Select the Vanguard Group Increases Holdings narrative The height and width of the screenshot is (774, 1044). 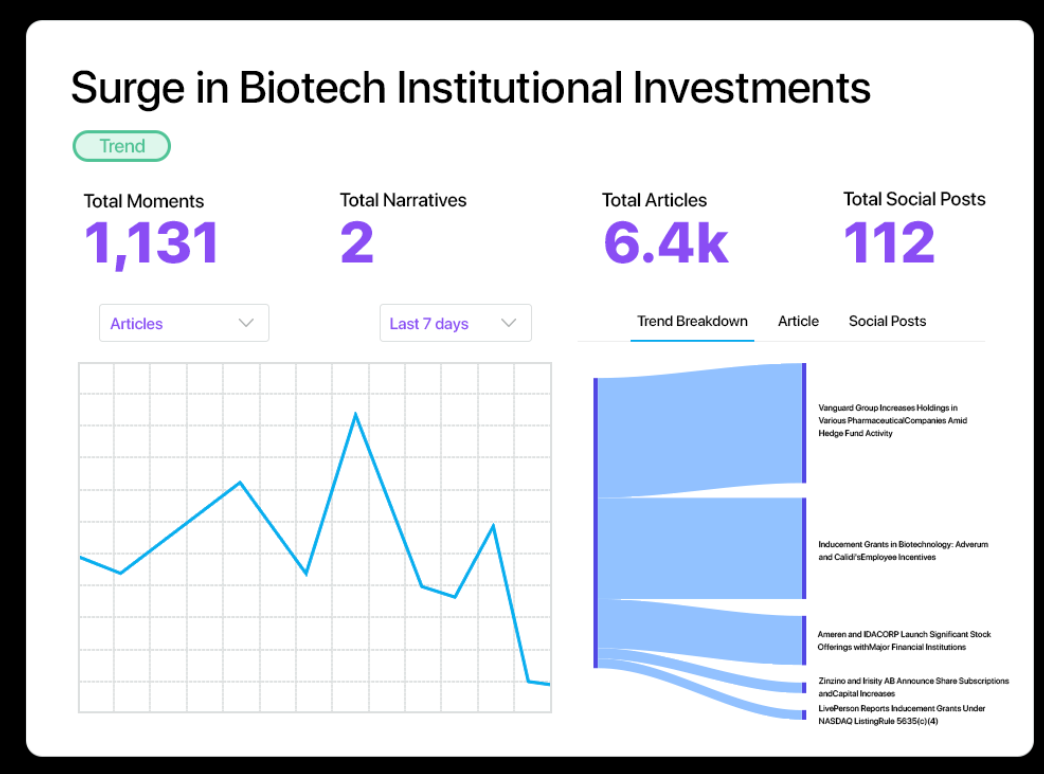click(888, 421)
